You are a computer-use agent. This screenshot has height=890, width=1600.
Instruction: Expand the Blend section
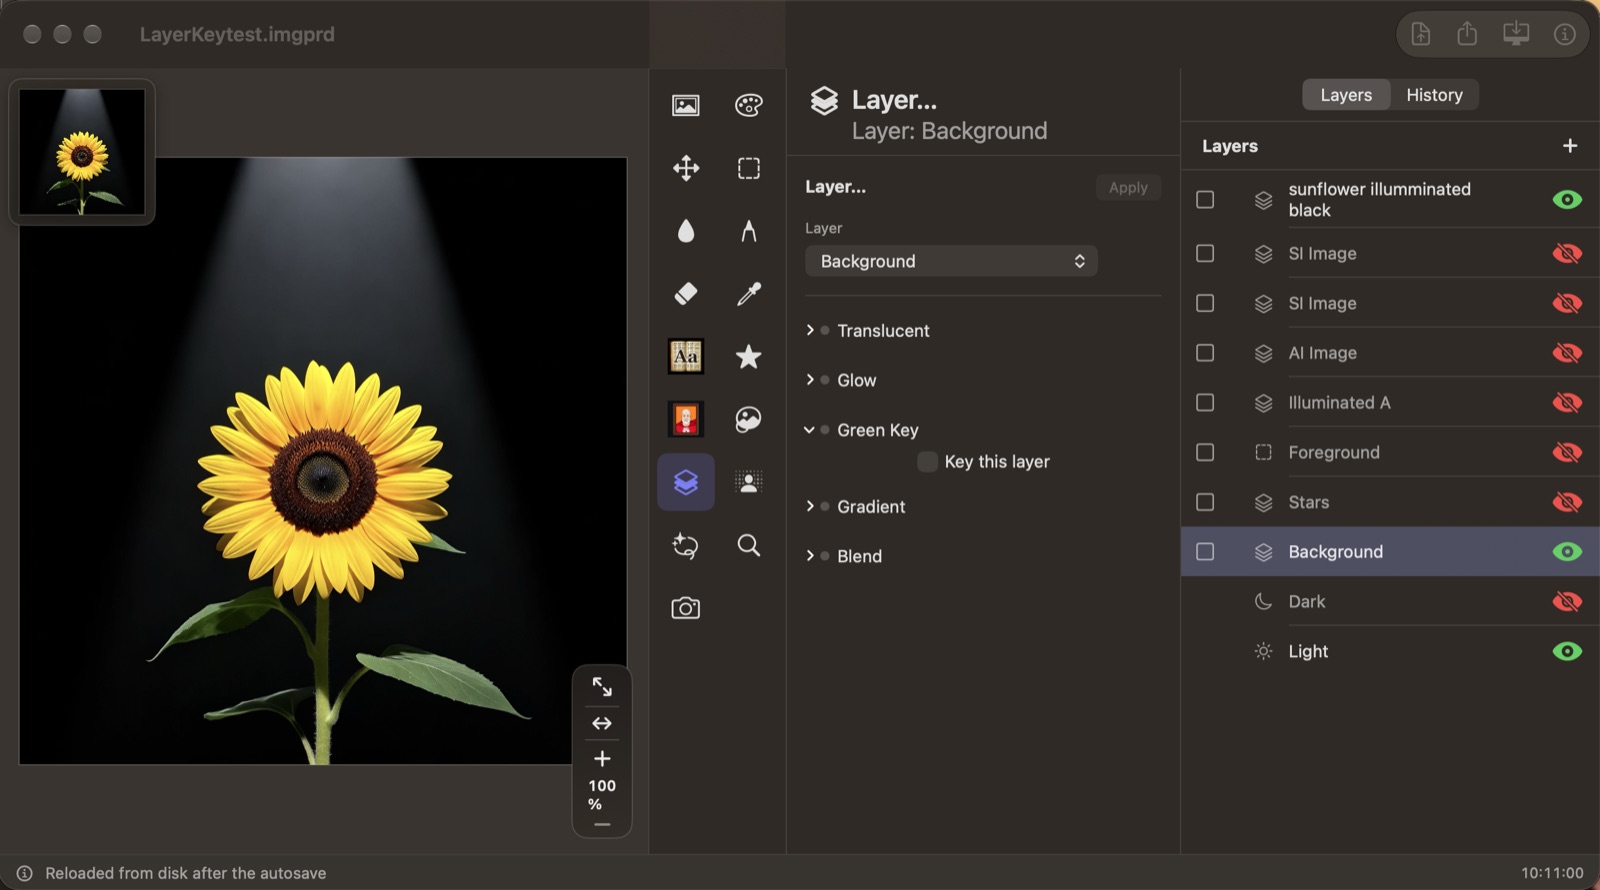point(810,556)
